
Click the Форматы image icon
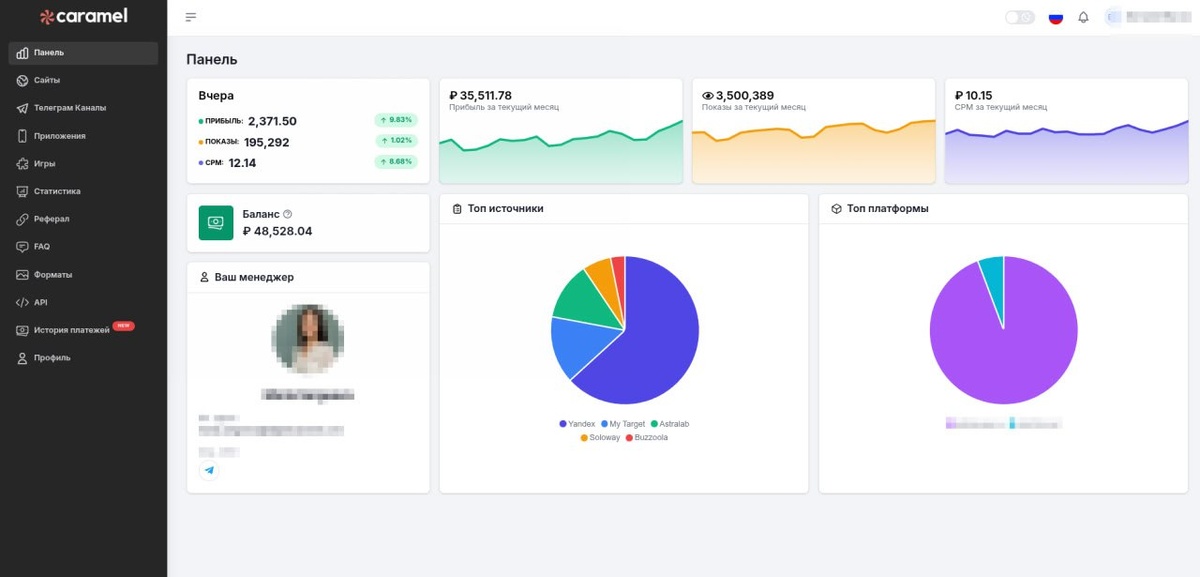(x=22, y=275)
